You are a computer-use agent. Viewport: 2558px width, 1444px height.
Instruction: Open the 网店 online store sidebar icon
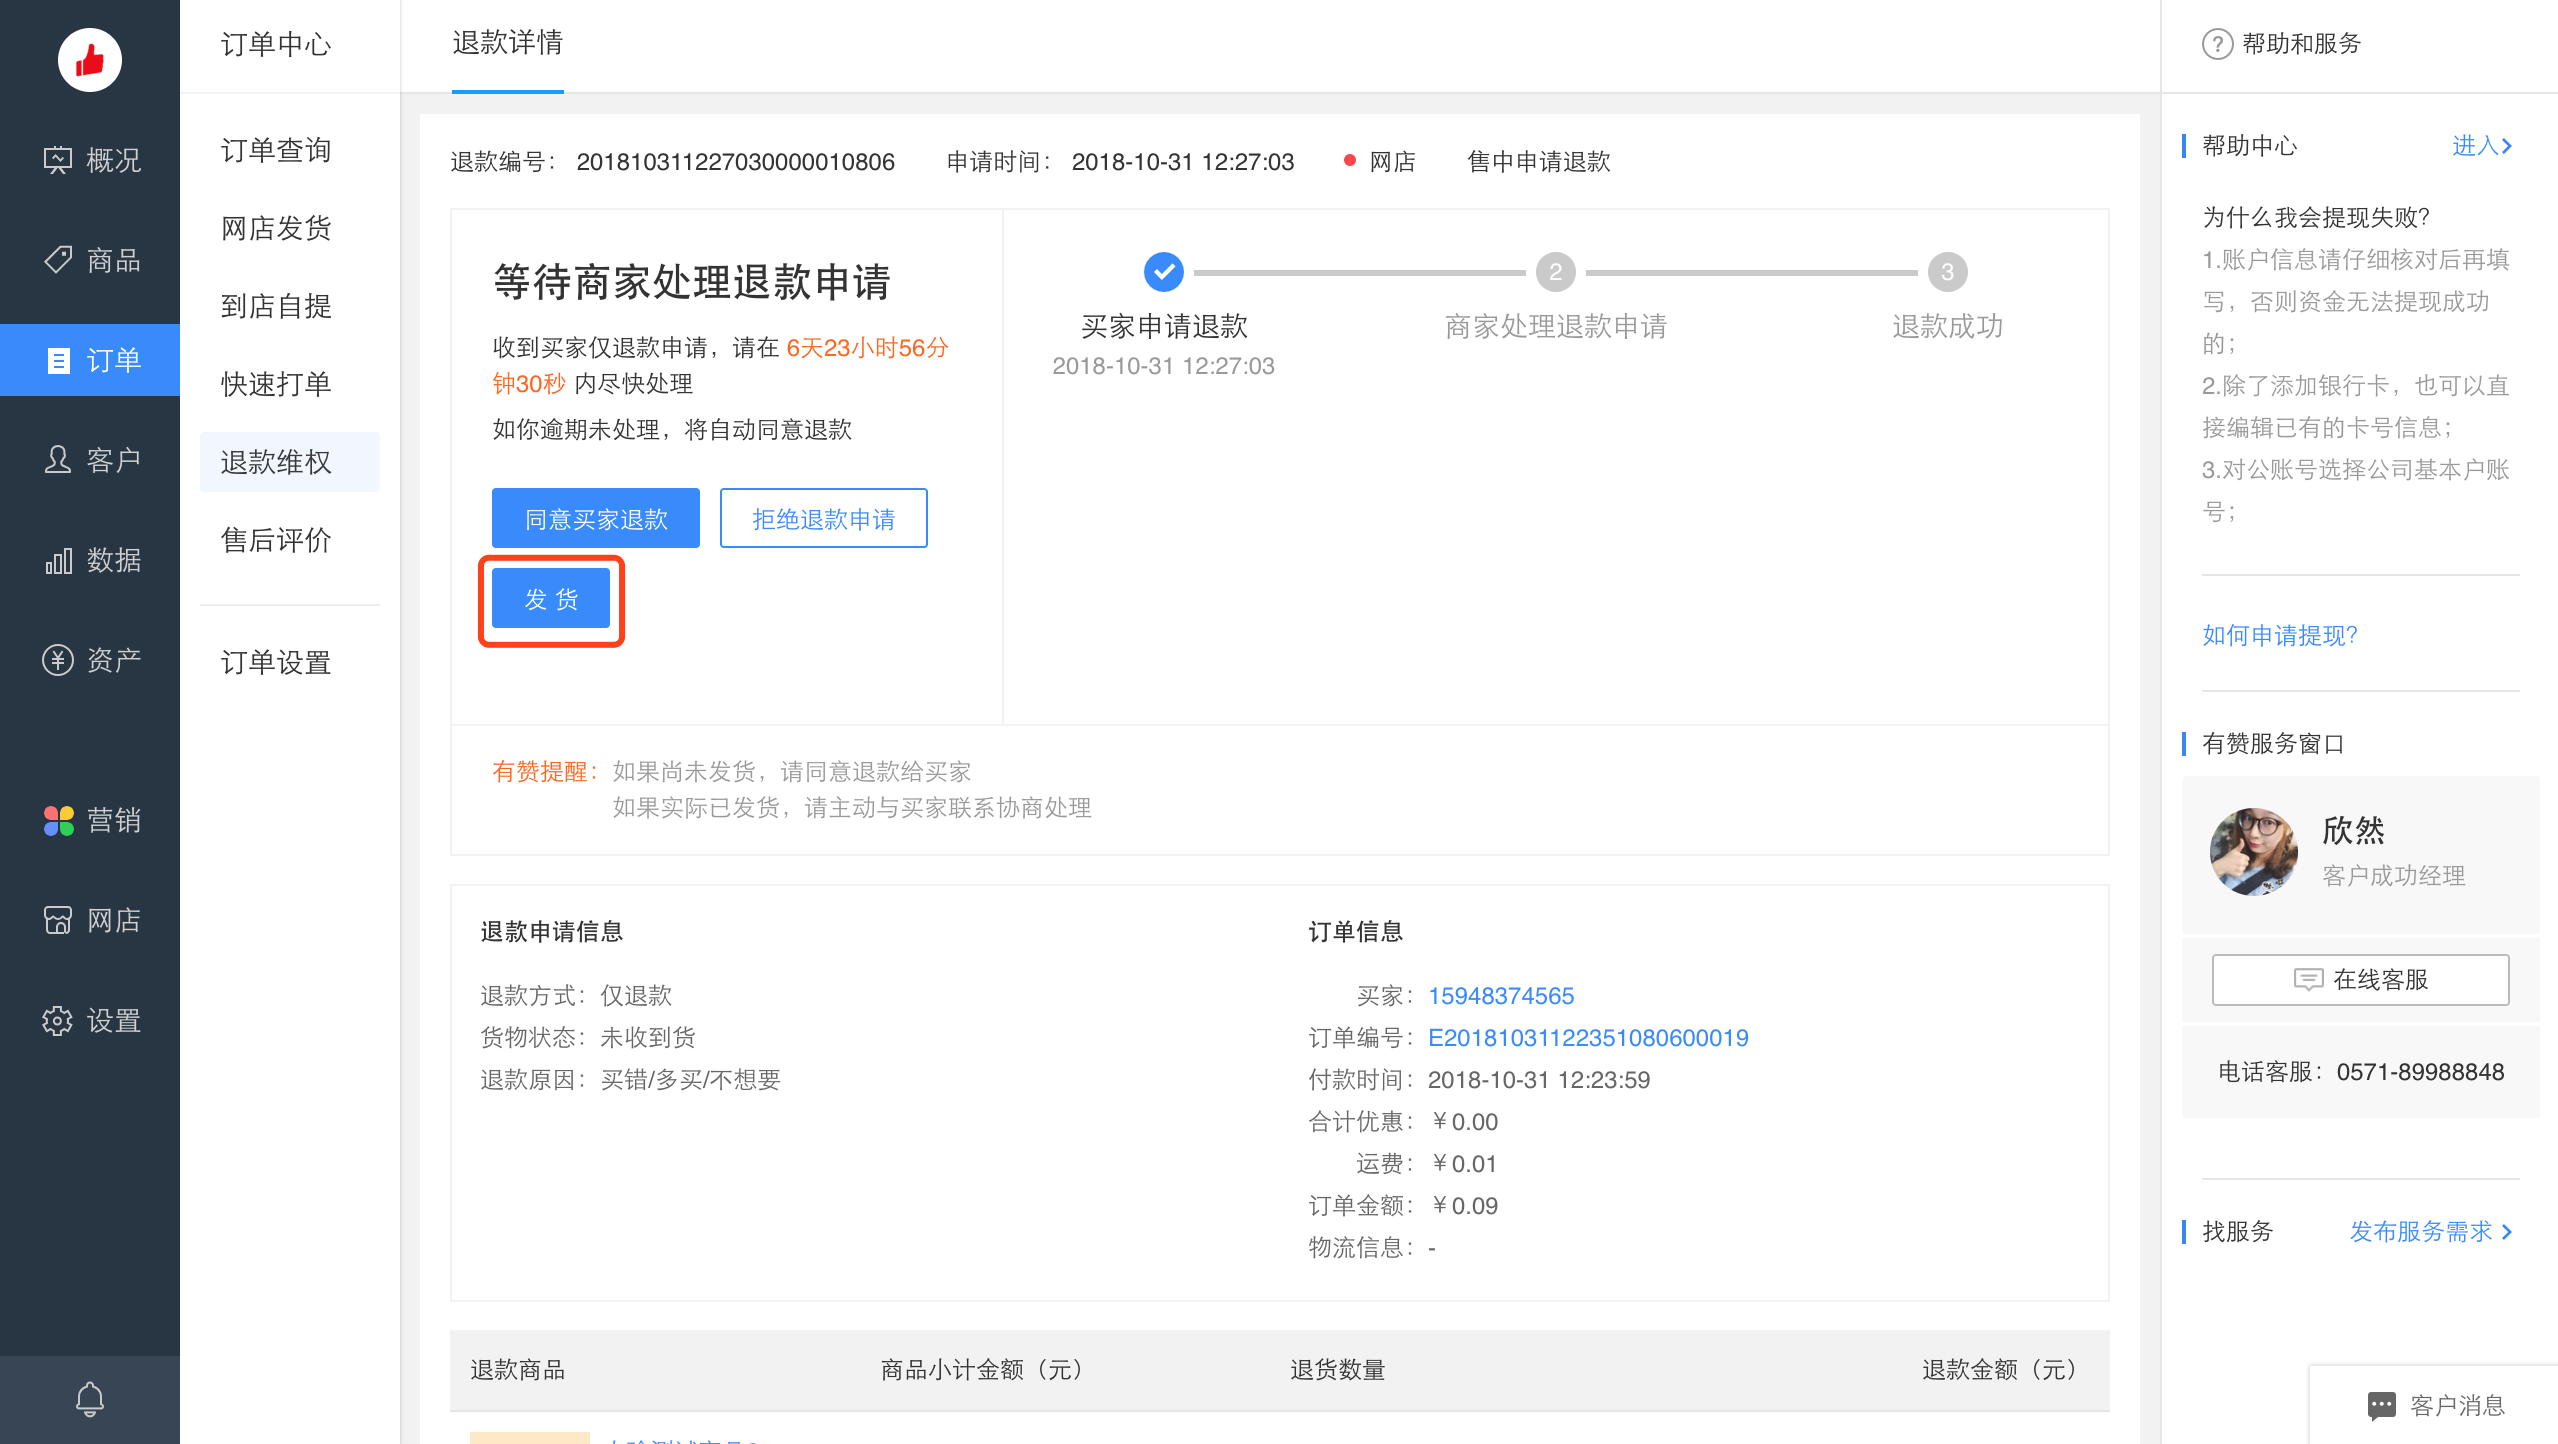(90, 920)
